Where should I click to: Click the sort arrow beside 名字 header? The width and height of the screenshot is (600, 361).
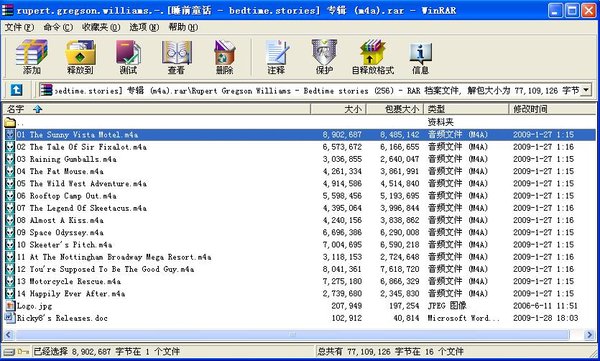click(37, 109)
